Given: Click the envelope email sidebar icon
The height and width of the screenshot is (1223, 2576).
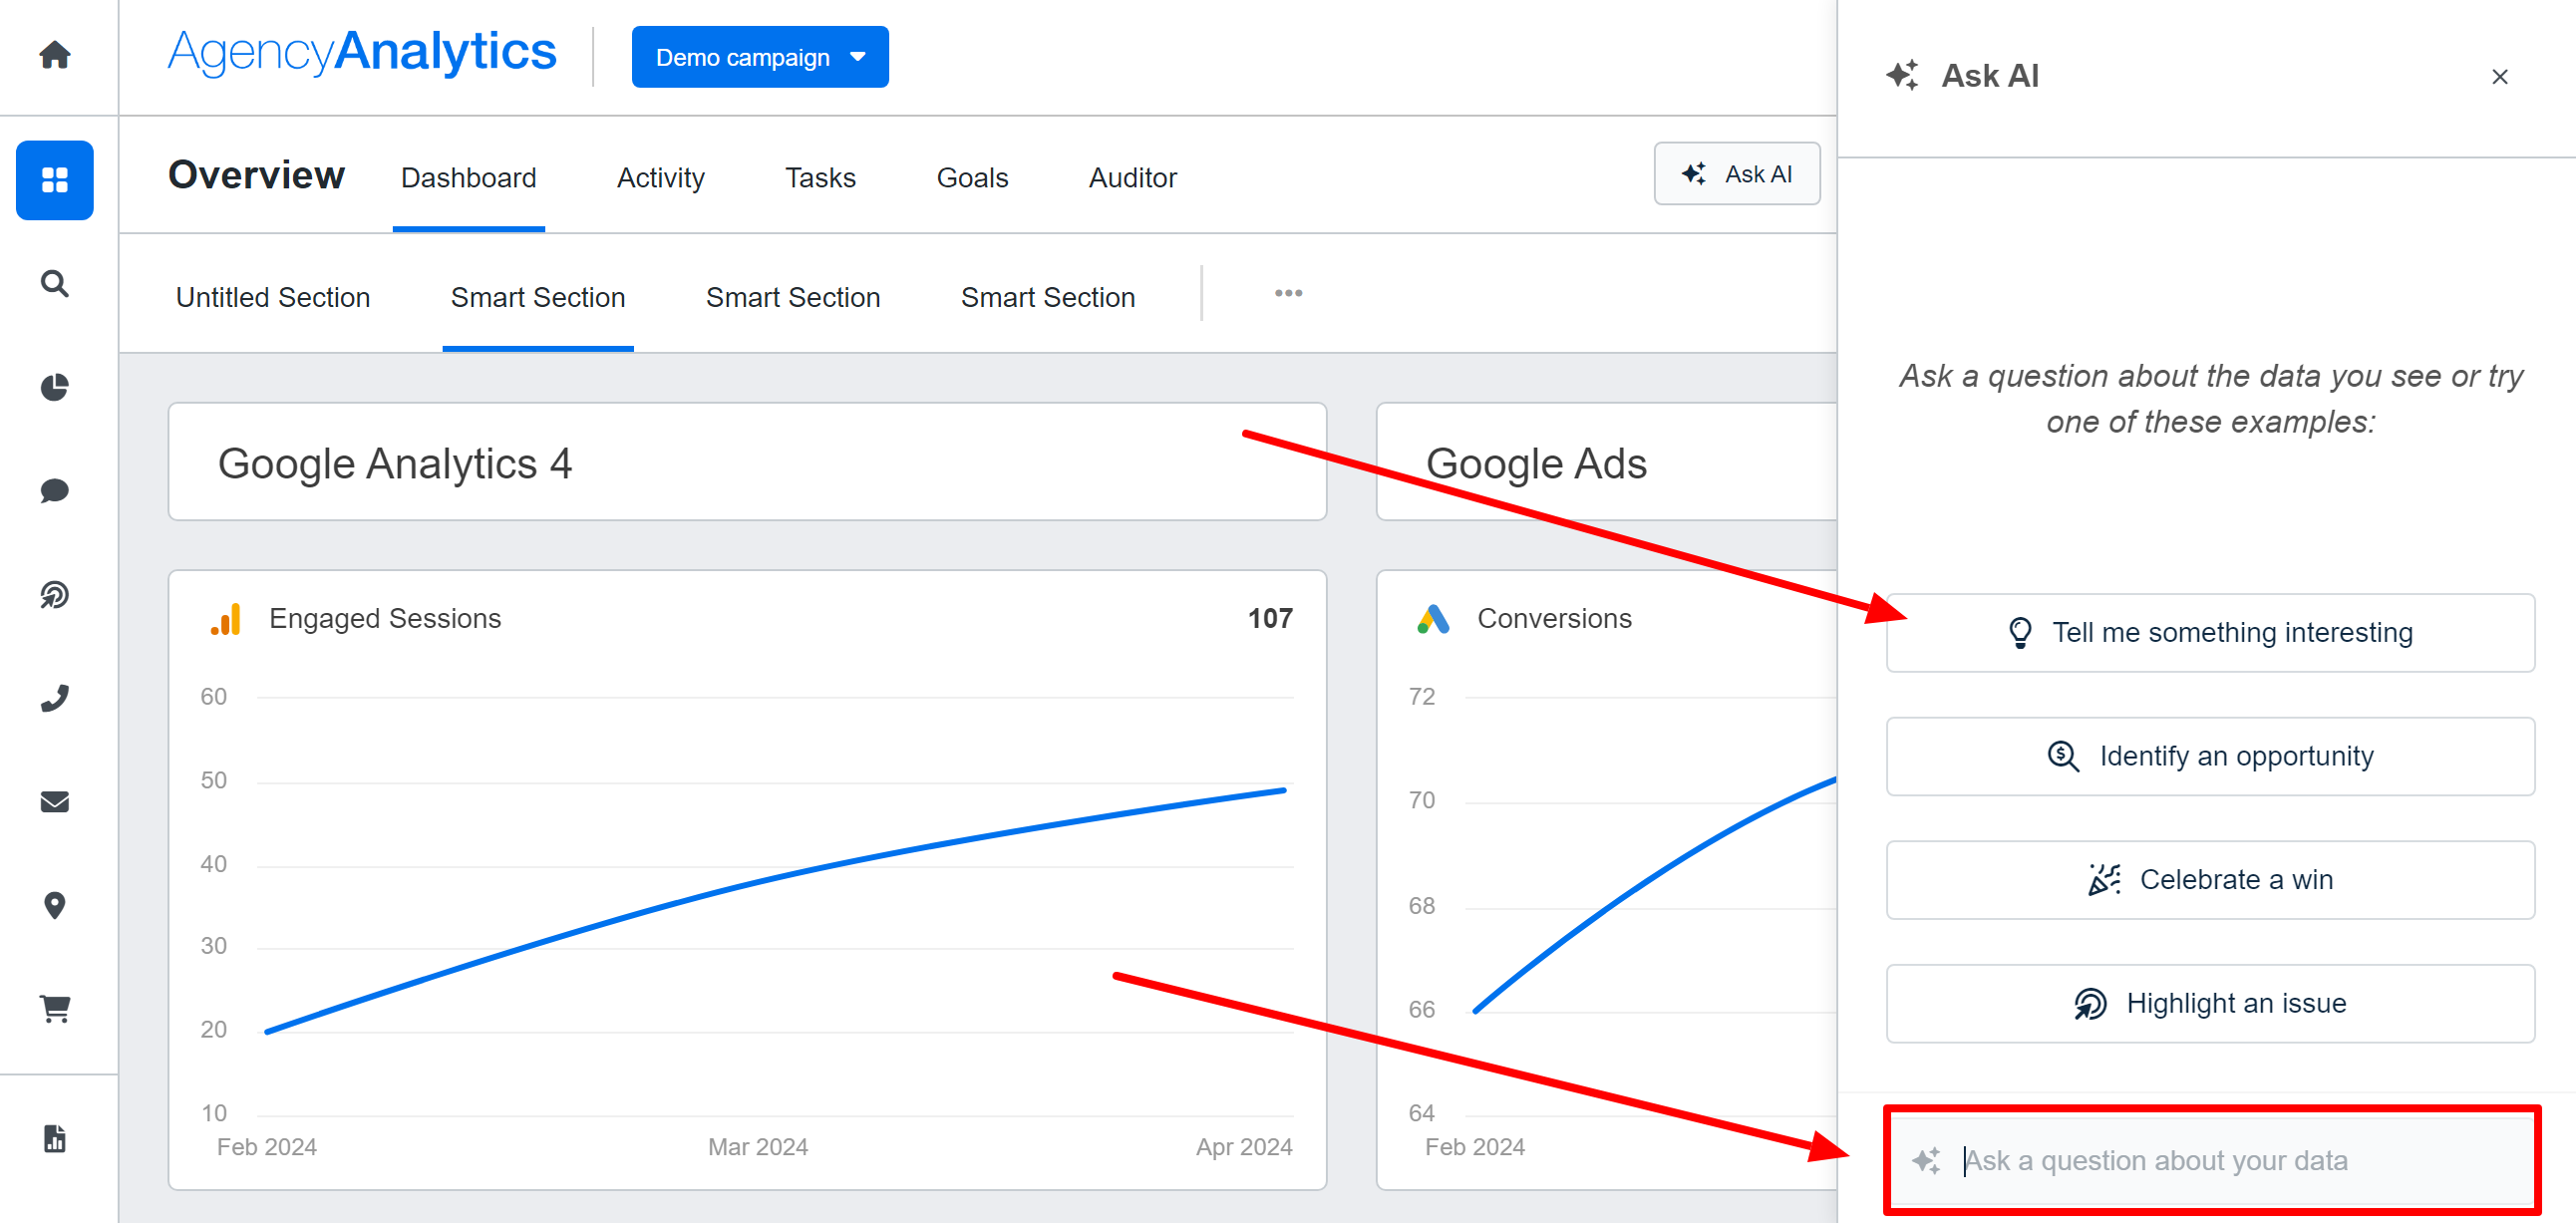Looking at the screenshot, I should click(55, 802).
